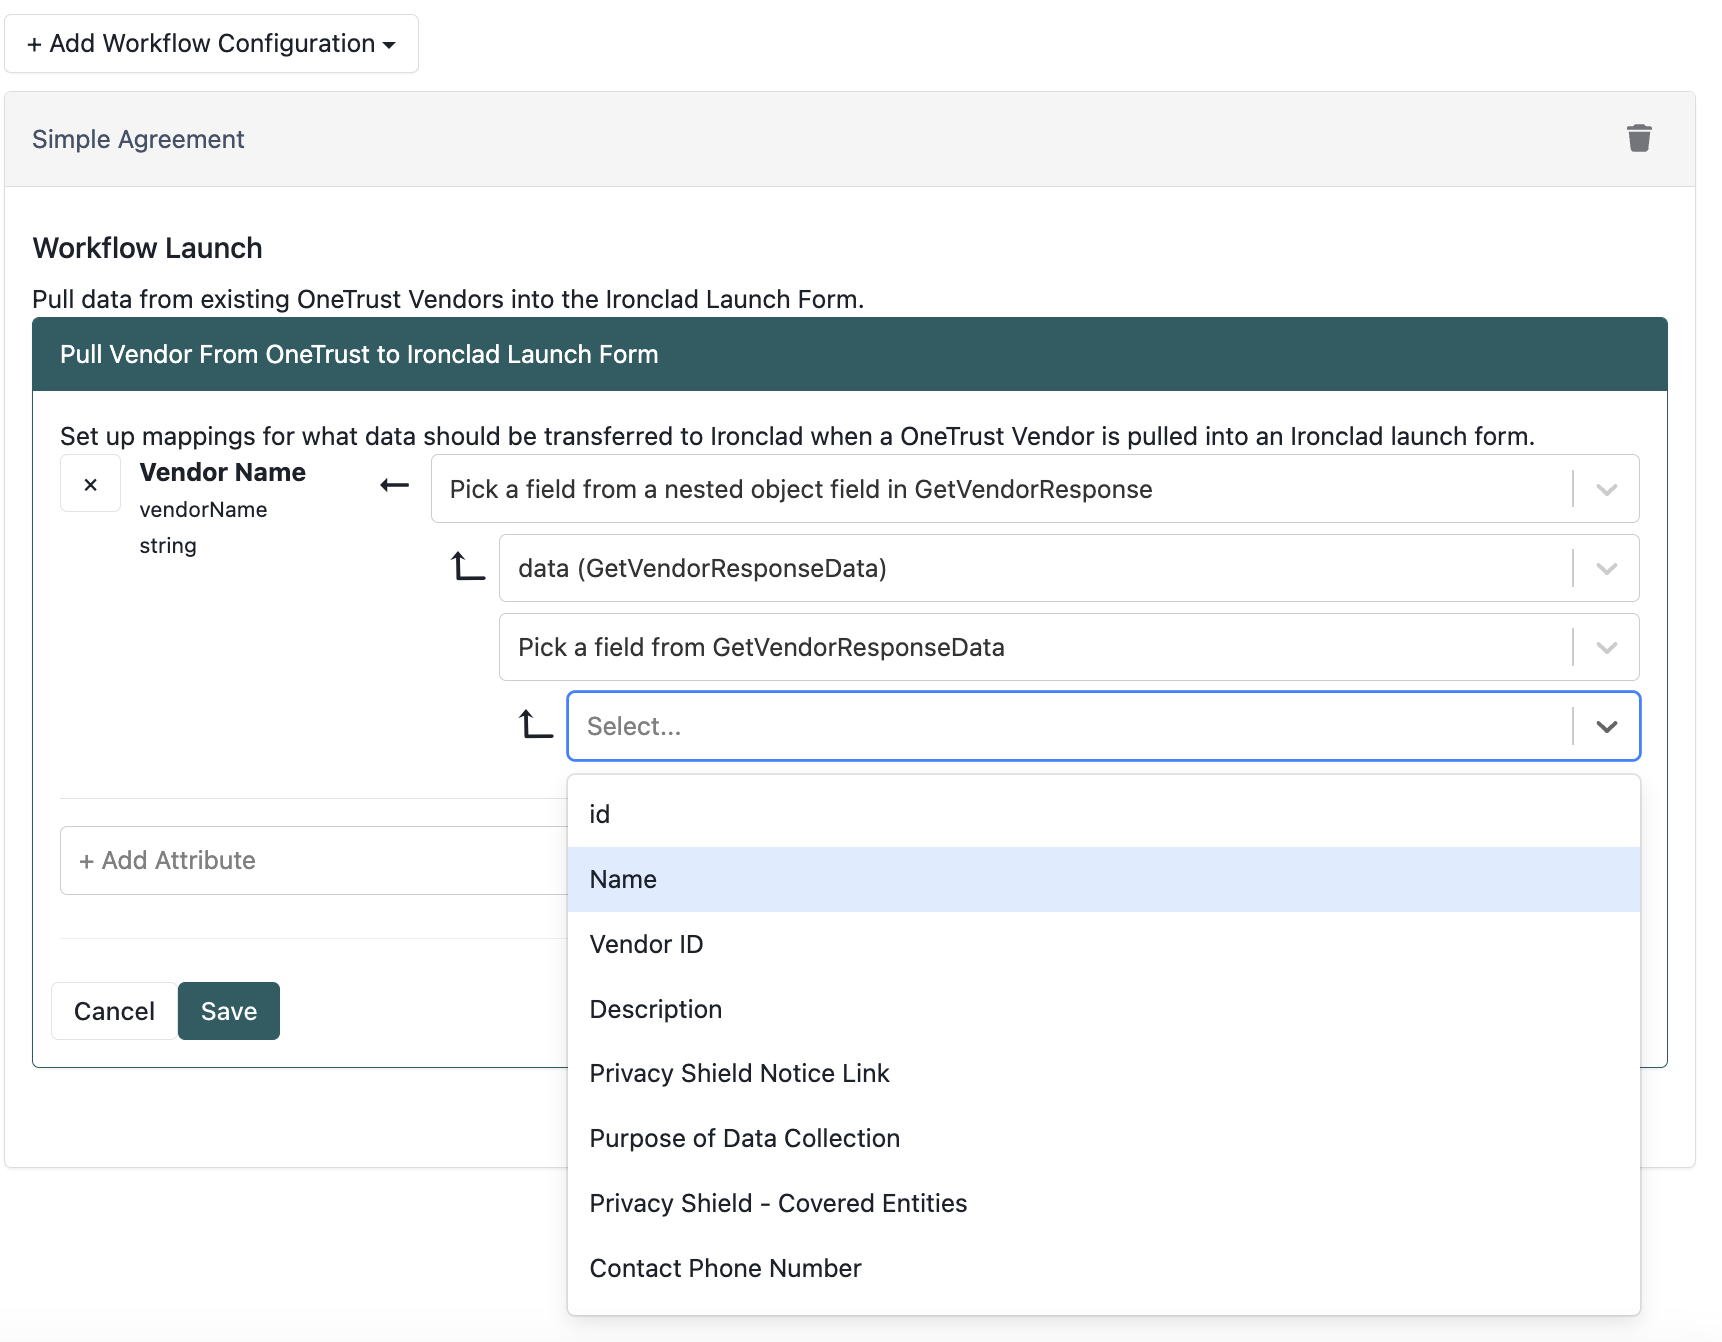Select Vendor ID from the list
The height and width of the screenshot is (1342, 1722).
point(1103,944)
